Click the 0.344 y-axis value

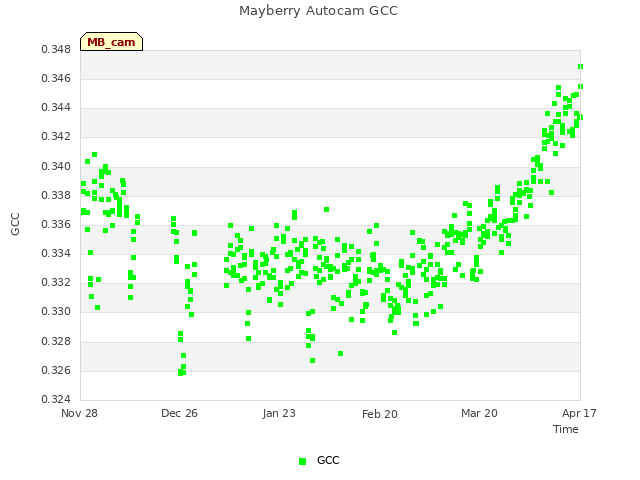point(56,108)
